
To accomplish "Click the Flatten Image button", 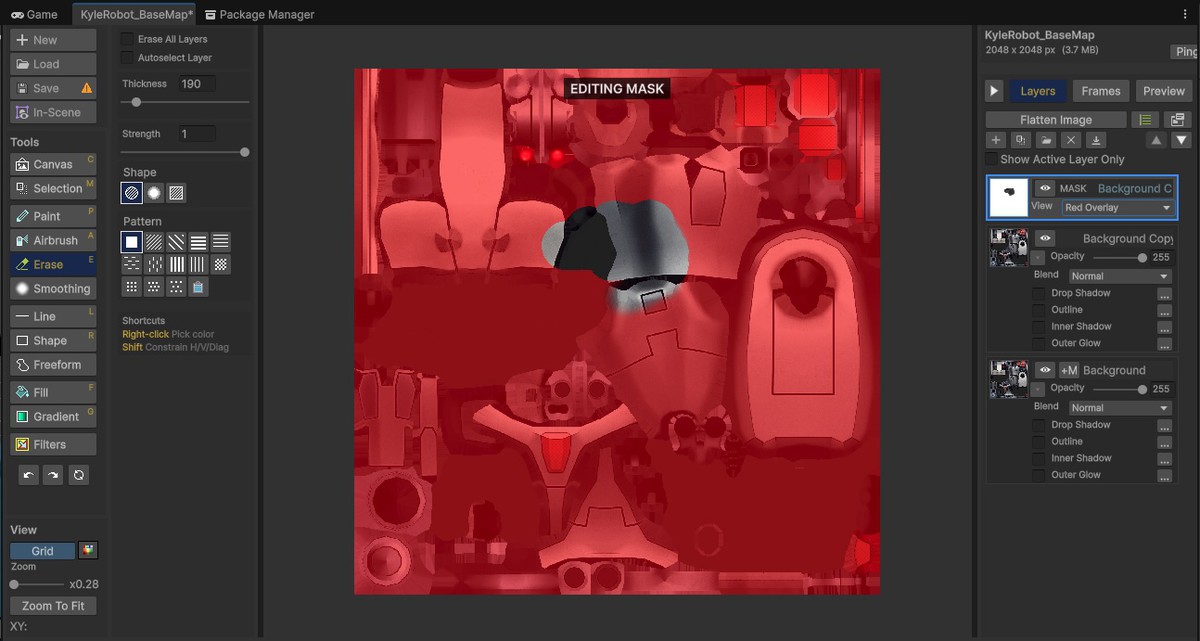I will click(x=1055, y=118).
